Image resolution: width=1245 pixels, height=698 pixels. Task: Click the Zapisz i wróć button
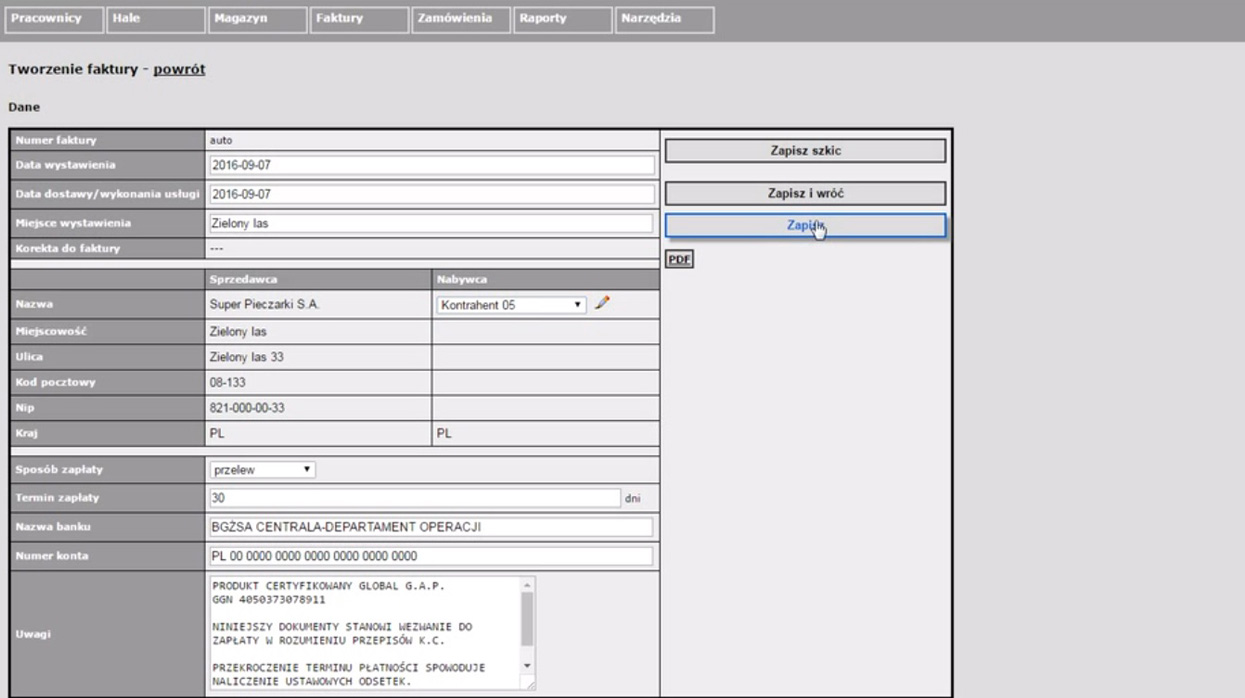pyautogui.click(x=805, y=193)
